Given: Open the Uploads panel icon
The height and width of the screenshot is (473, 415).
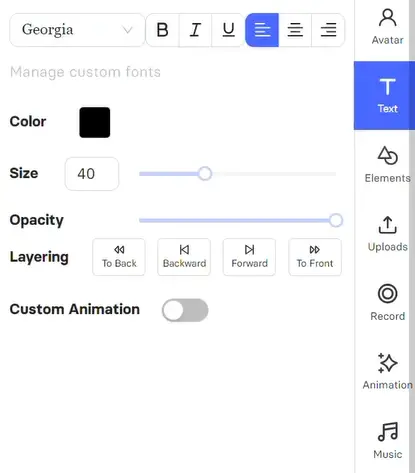Looking at the screenshot, I should (387, 233).
